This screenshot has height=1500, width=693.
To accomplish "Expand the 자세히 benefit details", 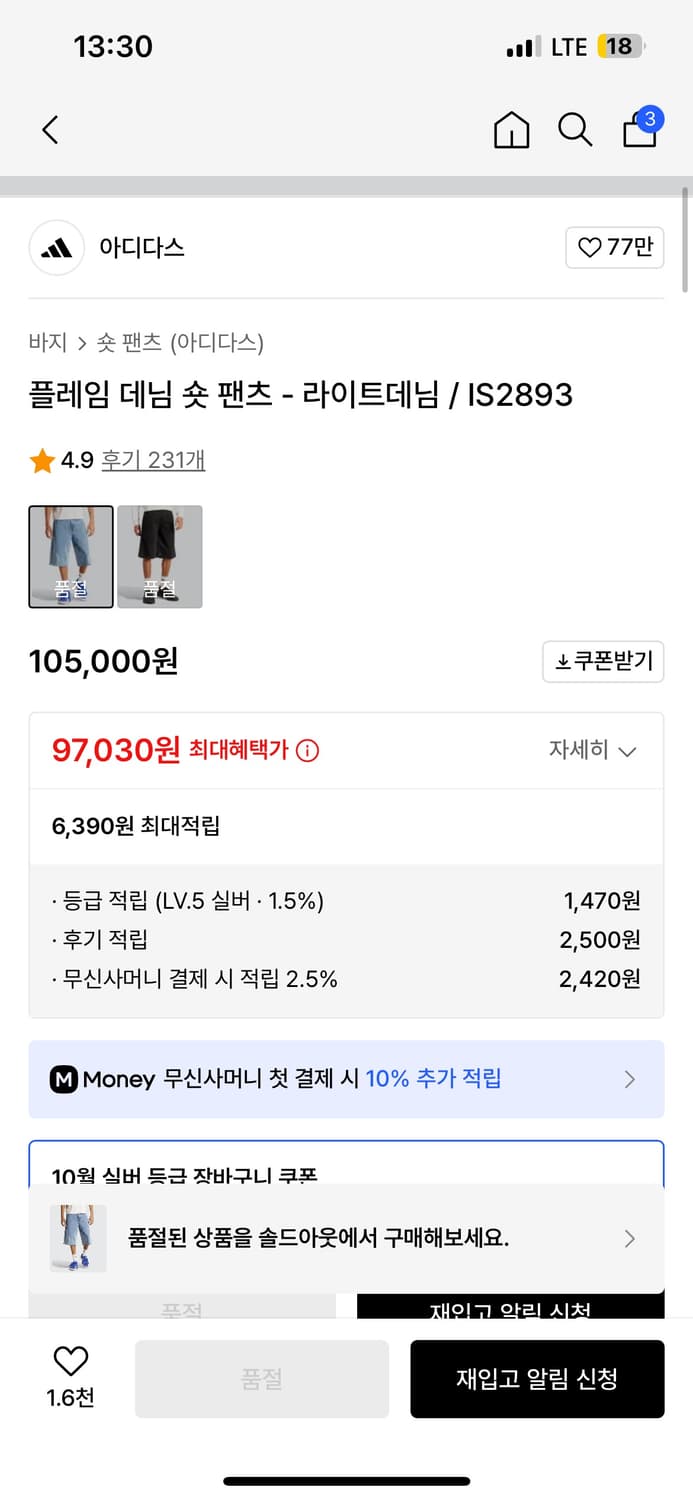I will (592, 750).
